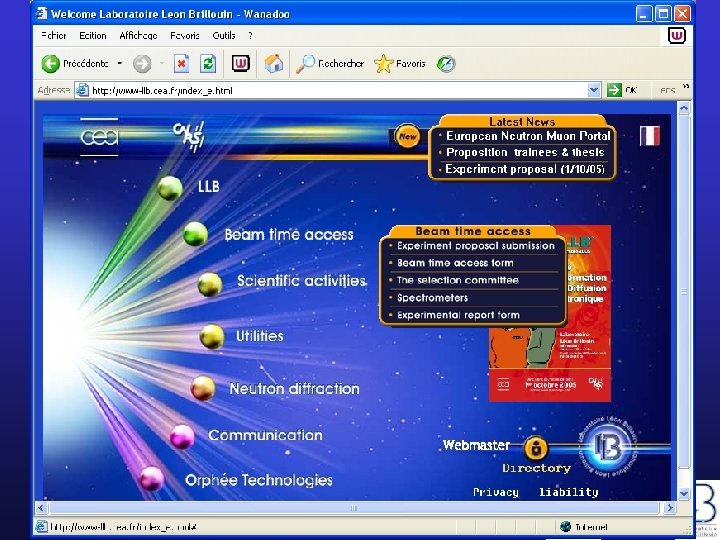
Task: Click the yellow sphere beside Utilities
Action: point(212,336)
